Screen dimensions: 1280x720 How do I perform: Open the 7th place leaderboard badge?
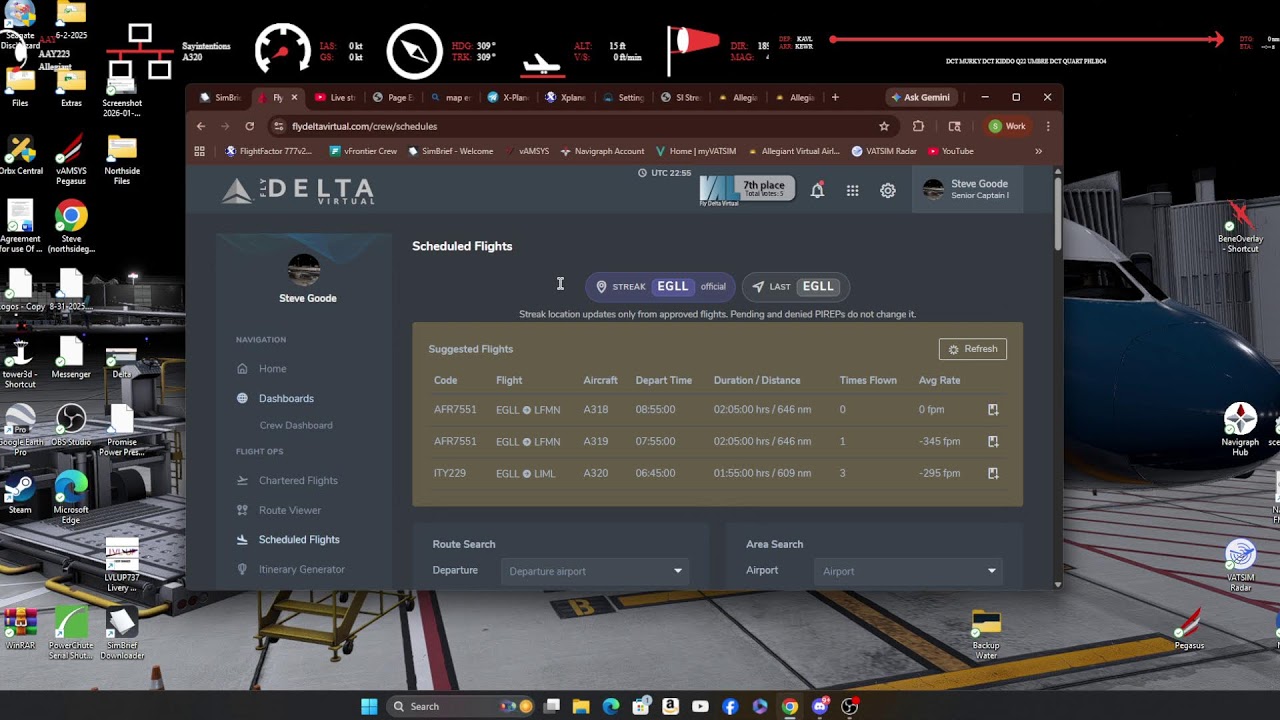click(748, 189)
